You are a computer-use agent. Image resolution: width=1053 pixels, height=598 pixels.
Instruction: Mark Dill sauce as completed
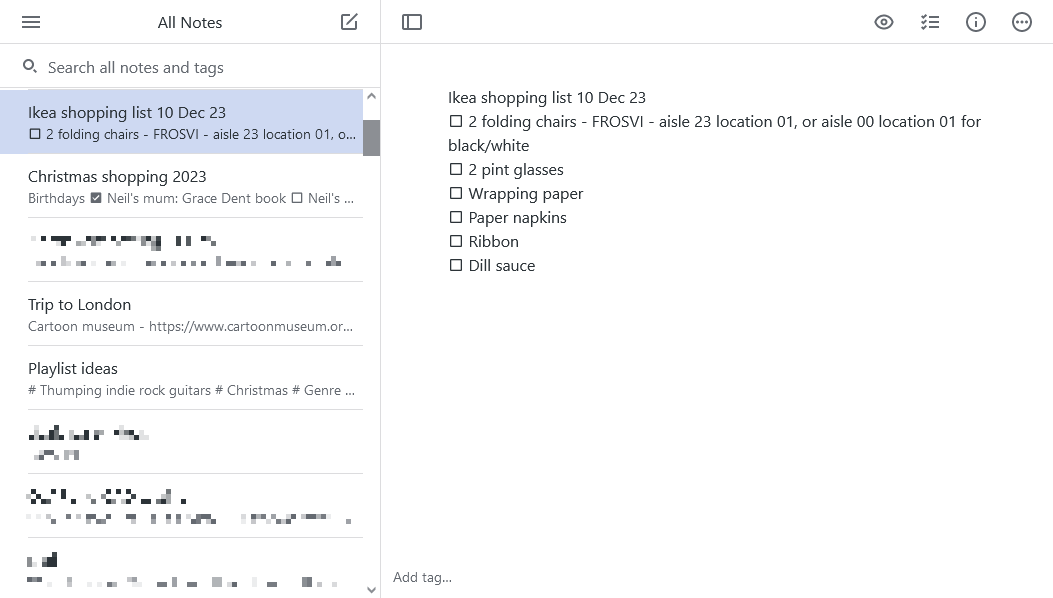tap(456, 264)
